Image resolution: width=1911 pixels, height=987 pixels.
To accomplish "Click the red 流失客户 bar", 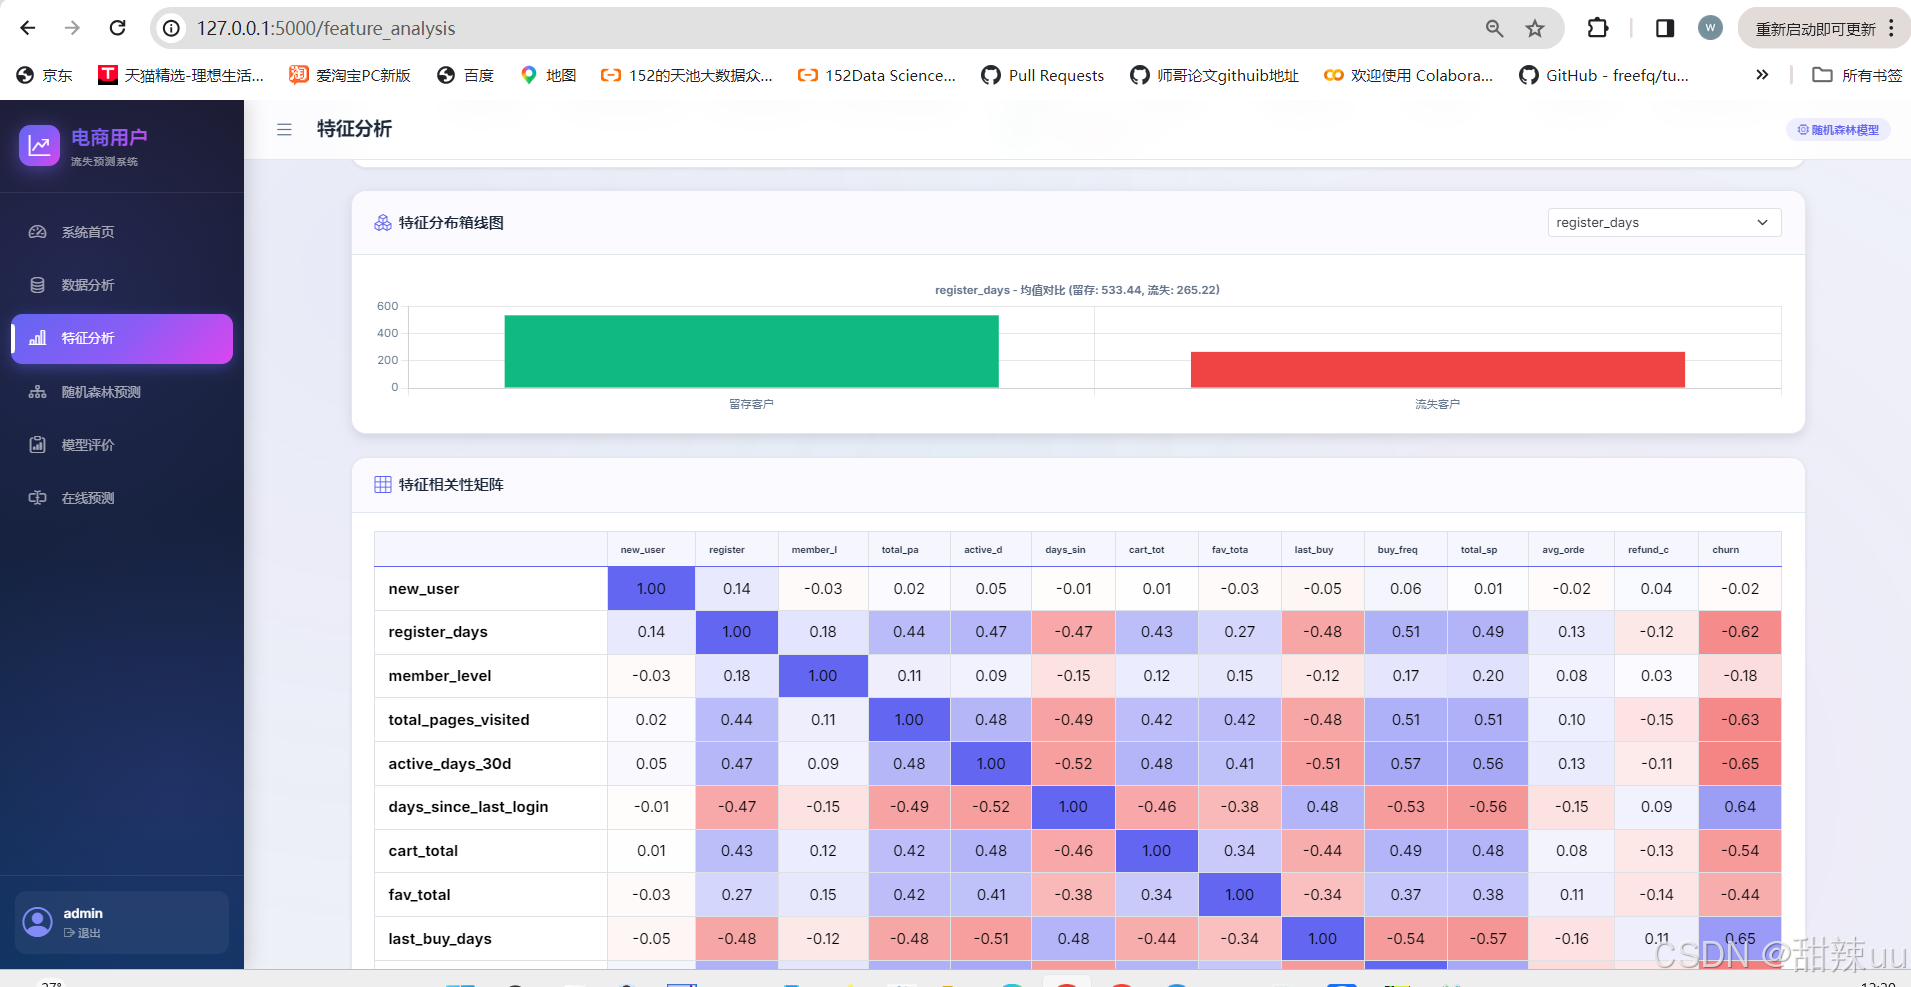I will [x=1437, y=369].
